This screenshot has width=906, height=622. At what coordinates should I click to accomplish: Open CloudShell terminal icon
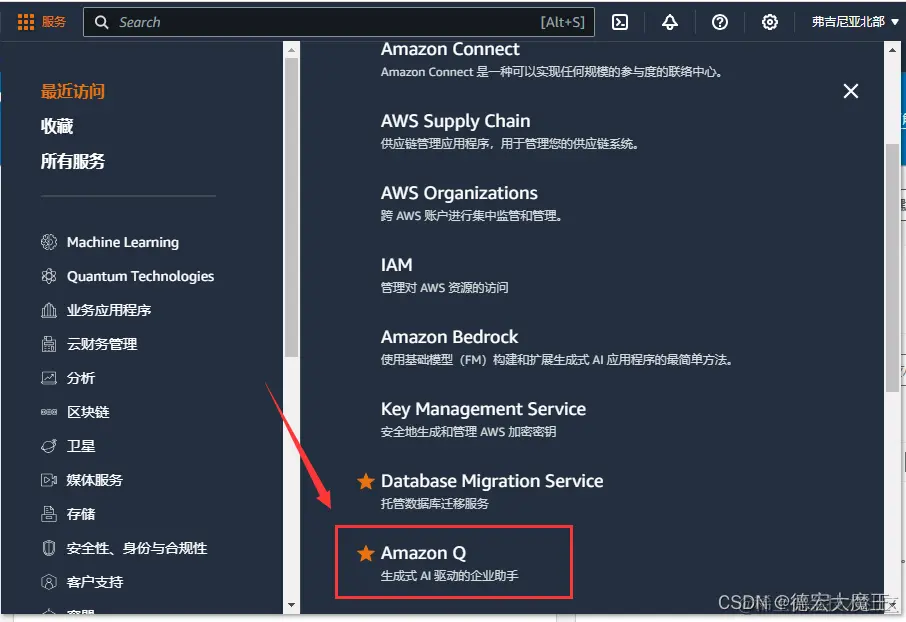[x=620, y=22]
